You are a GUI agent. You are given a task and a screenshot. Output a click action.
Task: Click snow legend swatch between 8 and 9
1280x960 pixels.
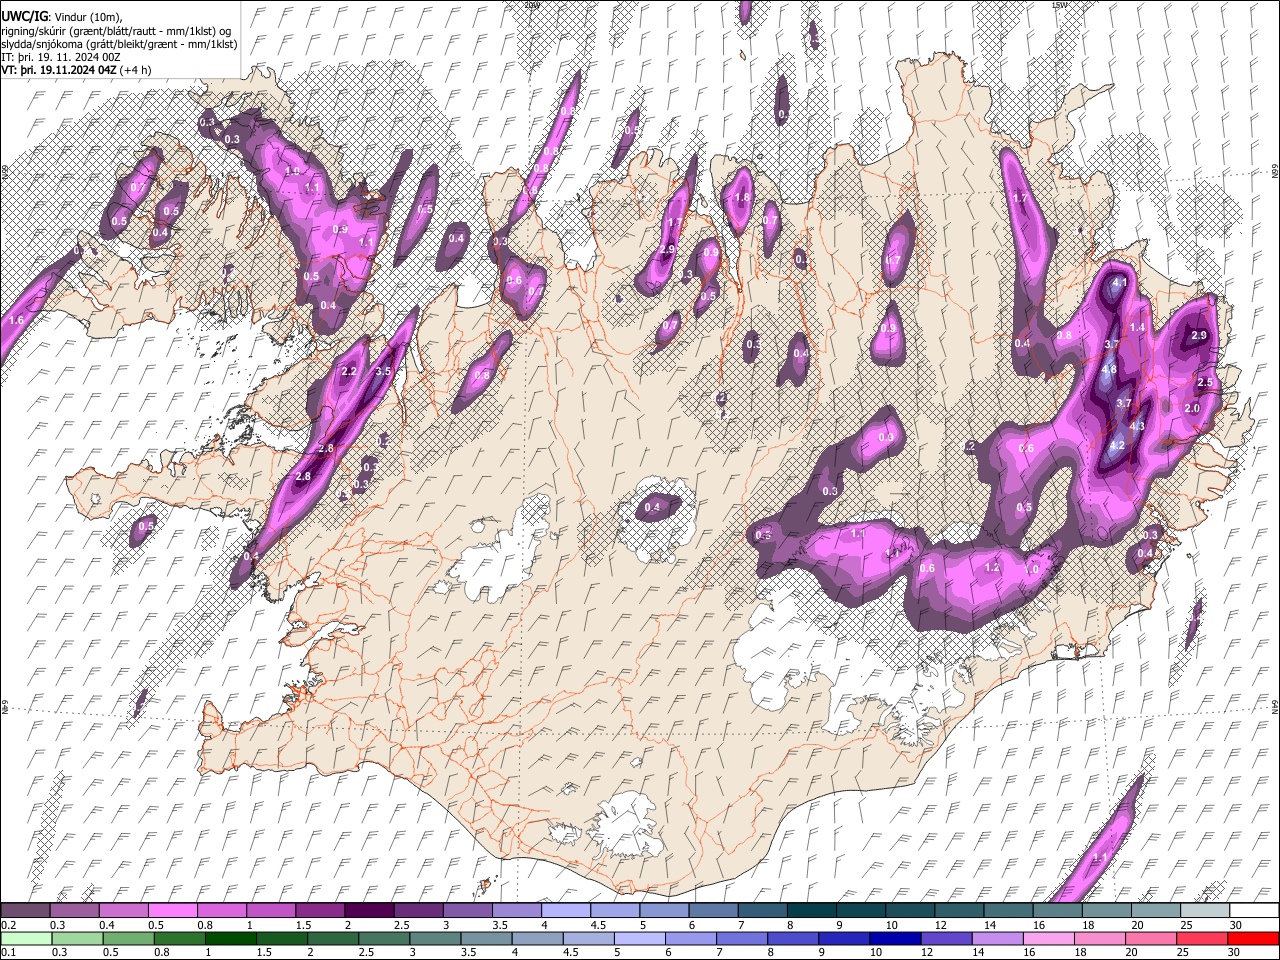pyautogui.click(x=812, y=910)
